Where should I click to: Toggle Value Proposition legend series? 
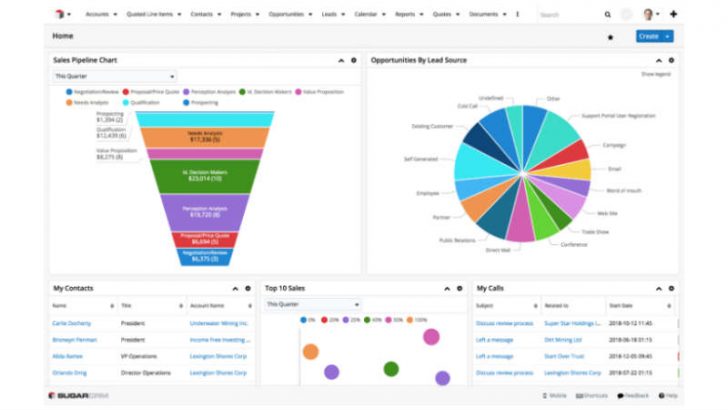click(320, 92)
